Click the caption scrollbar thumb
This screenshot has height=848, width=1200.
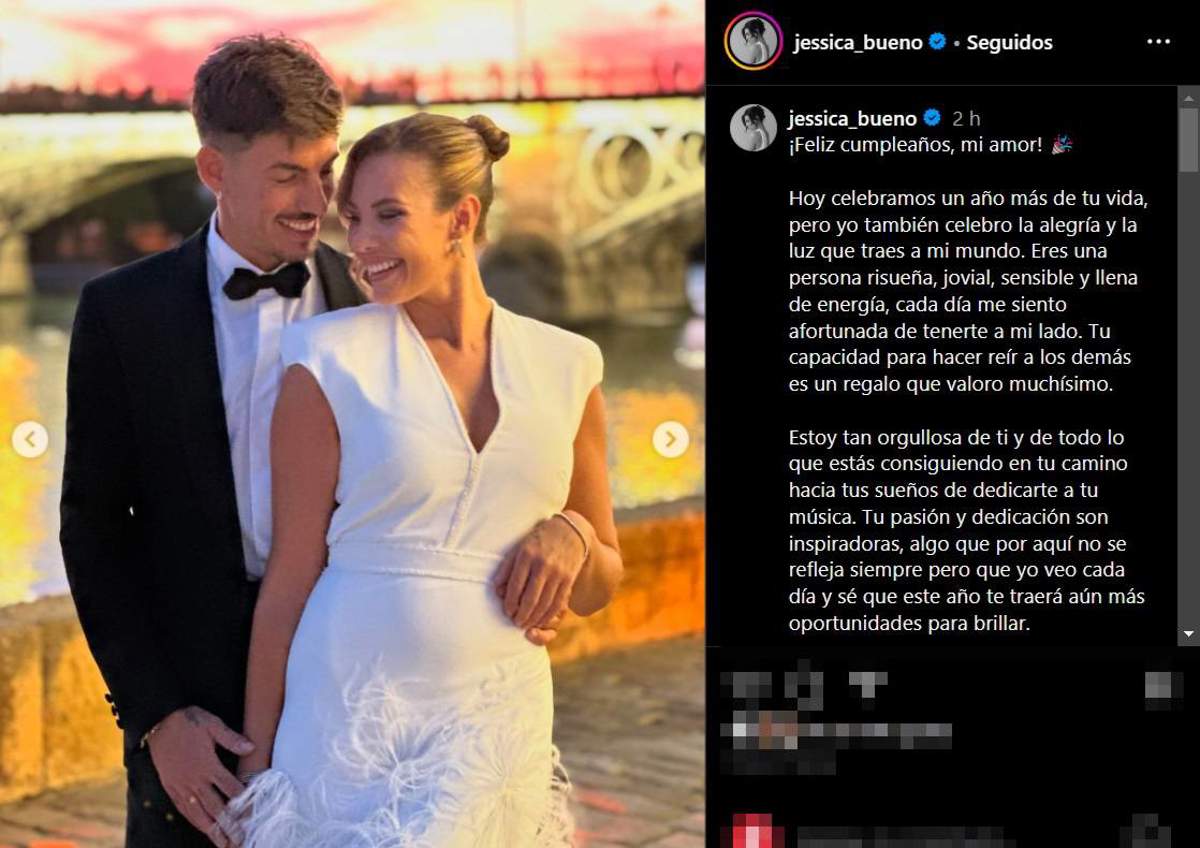coord(1188,140)
